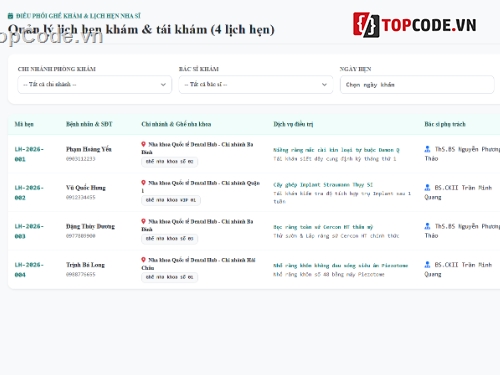Click the location pin in row LH-2026-002

(x=143, y=183)
